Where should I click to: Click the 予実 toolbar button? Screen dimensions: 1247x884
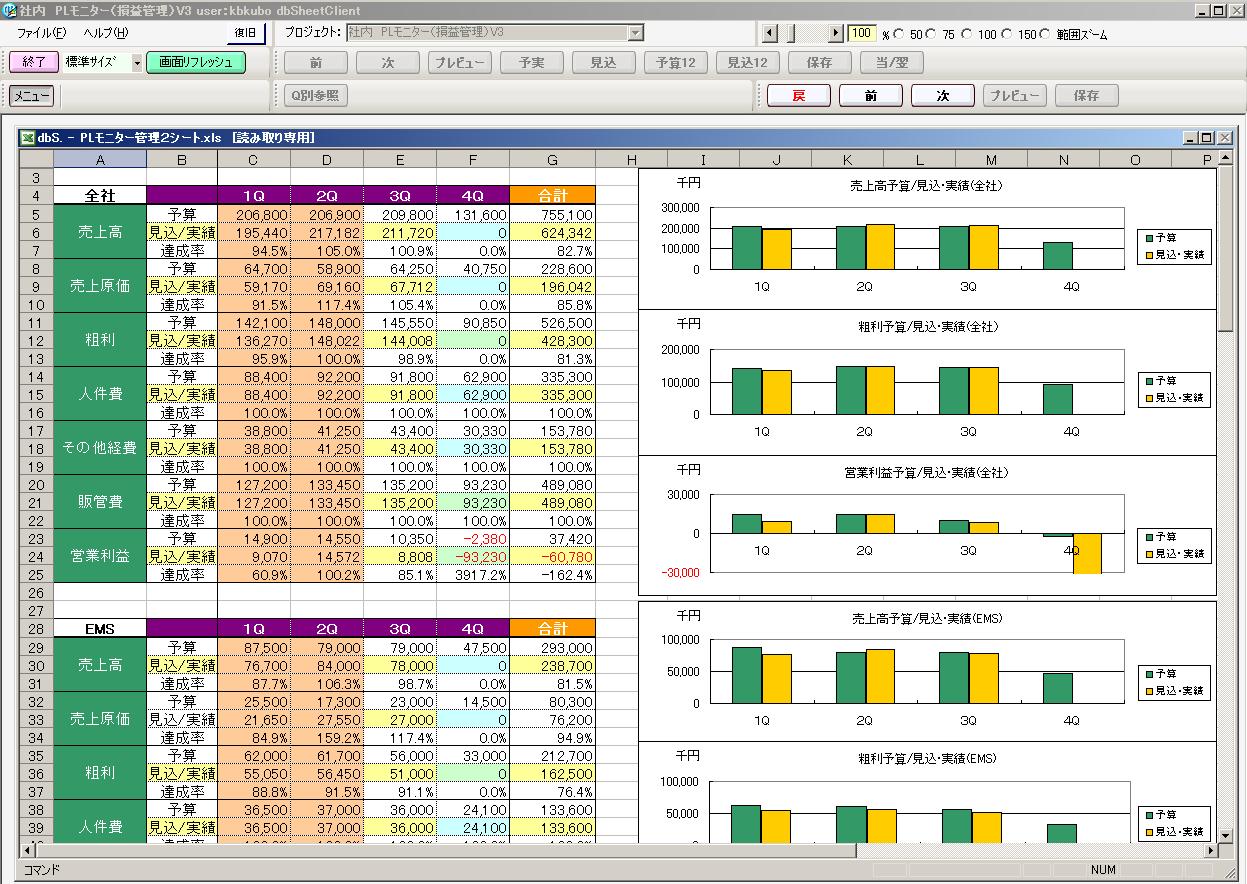pos(532,63)
